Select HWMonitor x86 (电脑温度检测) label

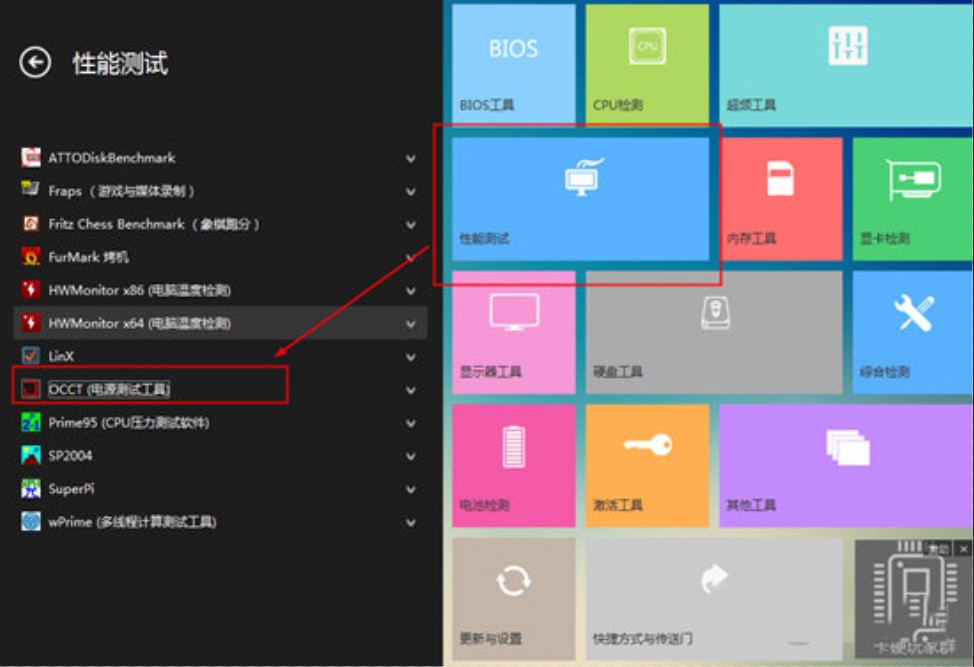point(139,290)
